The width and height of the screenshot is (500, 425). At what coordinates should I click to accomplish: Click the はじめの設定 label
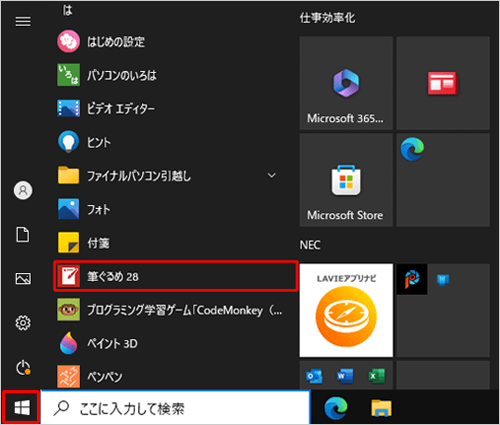click(116, 42)
